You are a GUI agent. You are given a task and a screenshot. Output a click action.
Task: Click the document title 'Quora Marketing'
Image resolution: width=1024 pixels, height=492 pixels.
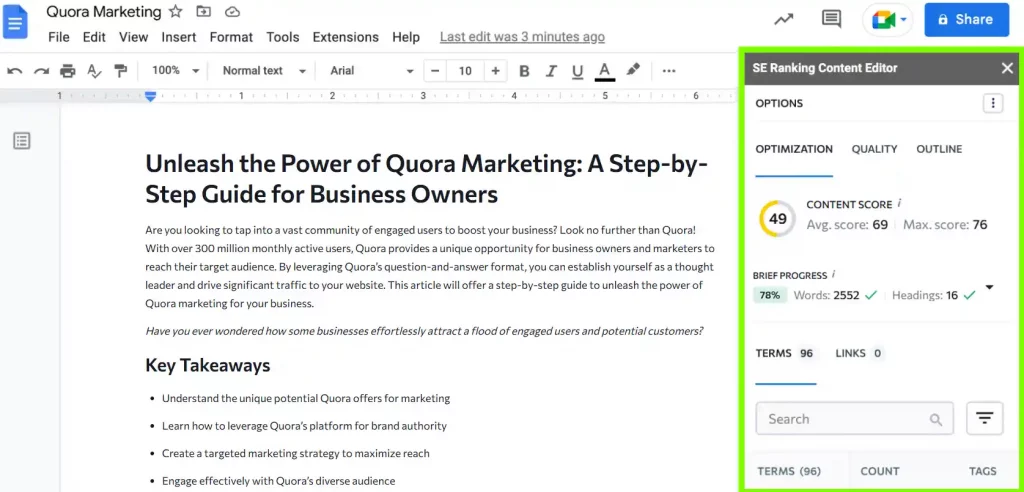point(104,12)
